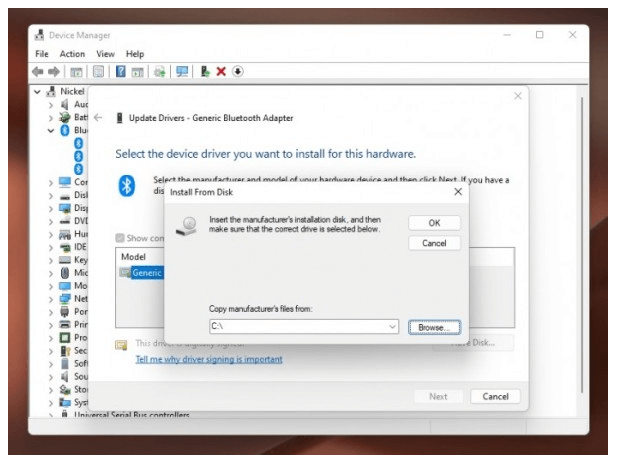The image size is (620, 463).
Task: Select the Computer category icon in tree
Action: [x=64, y=182]
